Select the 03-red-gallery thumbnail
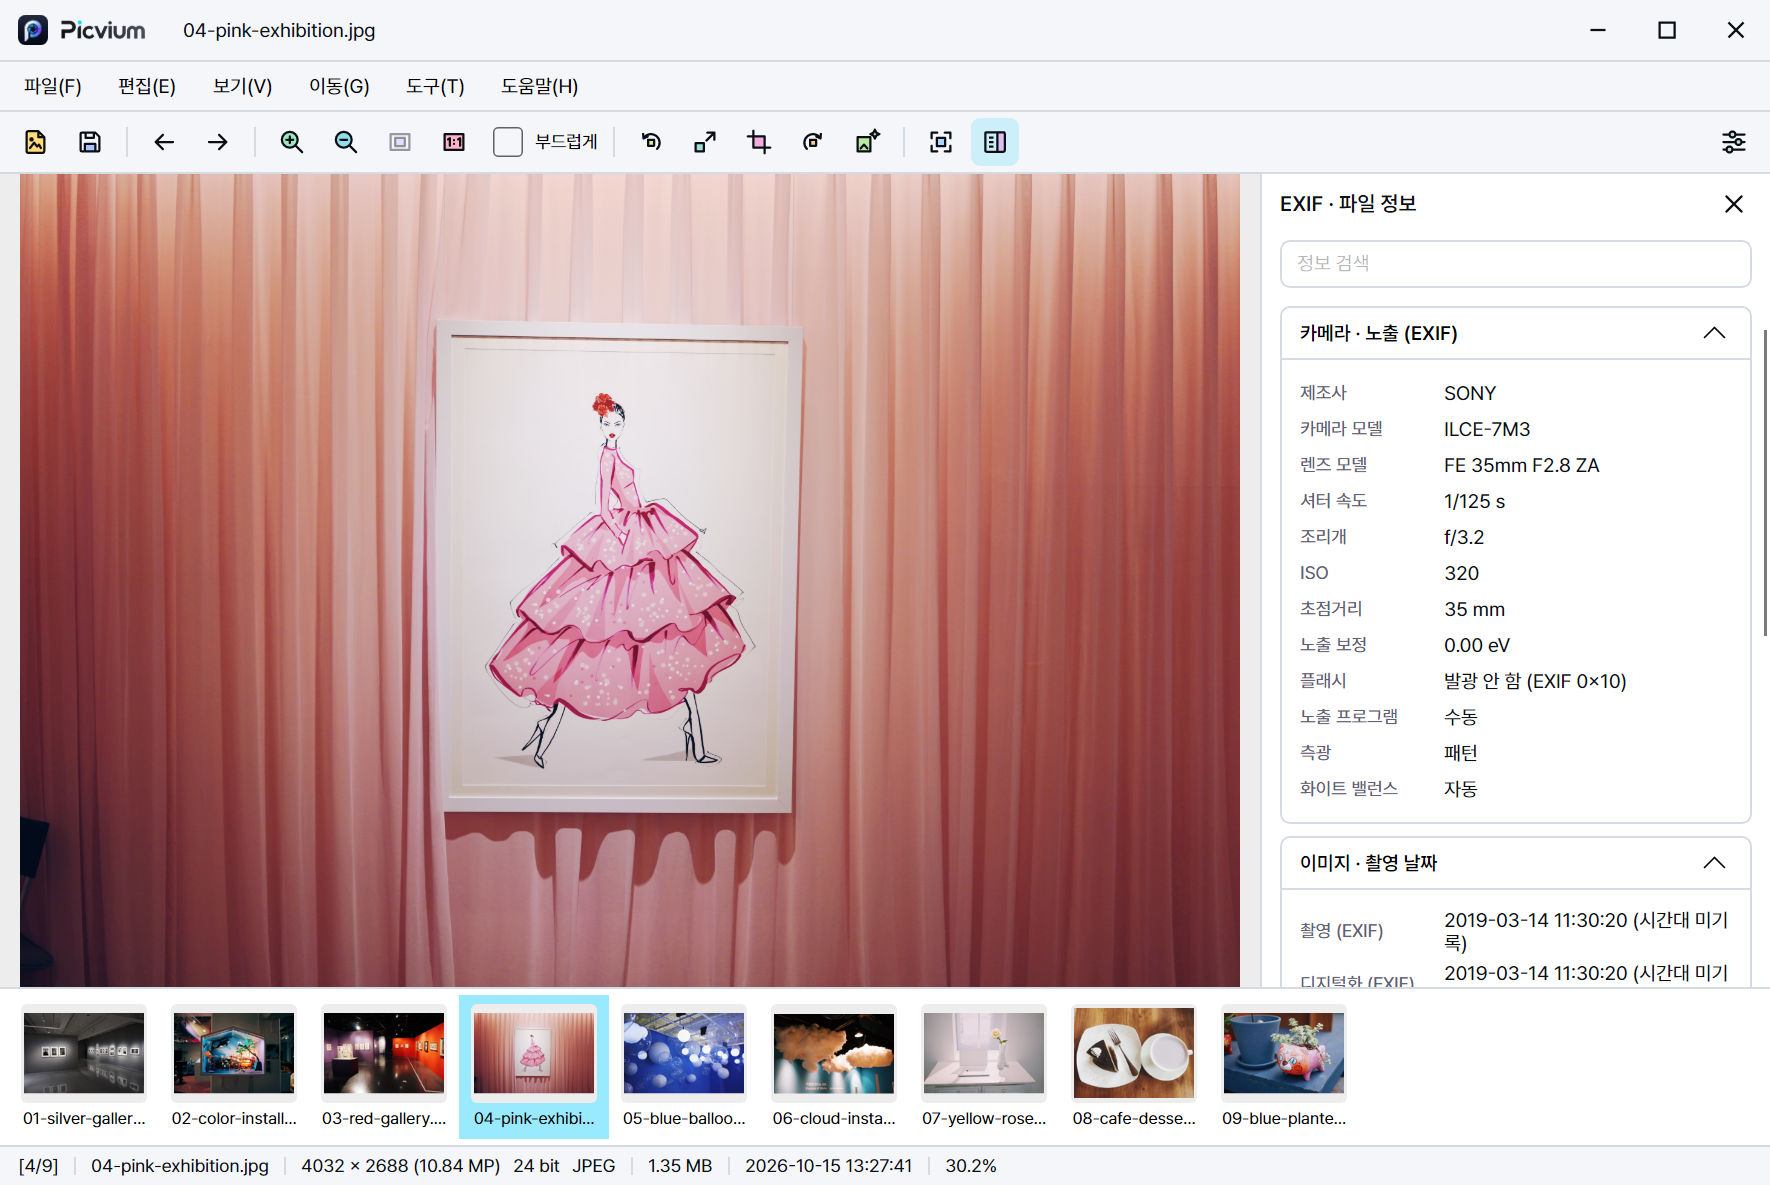 [x=384, y=1067]
